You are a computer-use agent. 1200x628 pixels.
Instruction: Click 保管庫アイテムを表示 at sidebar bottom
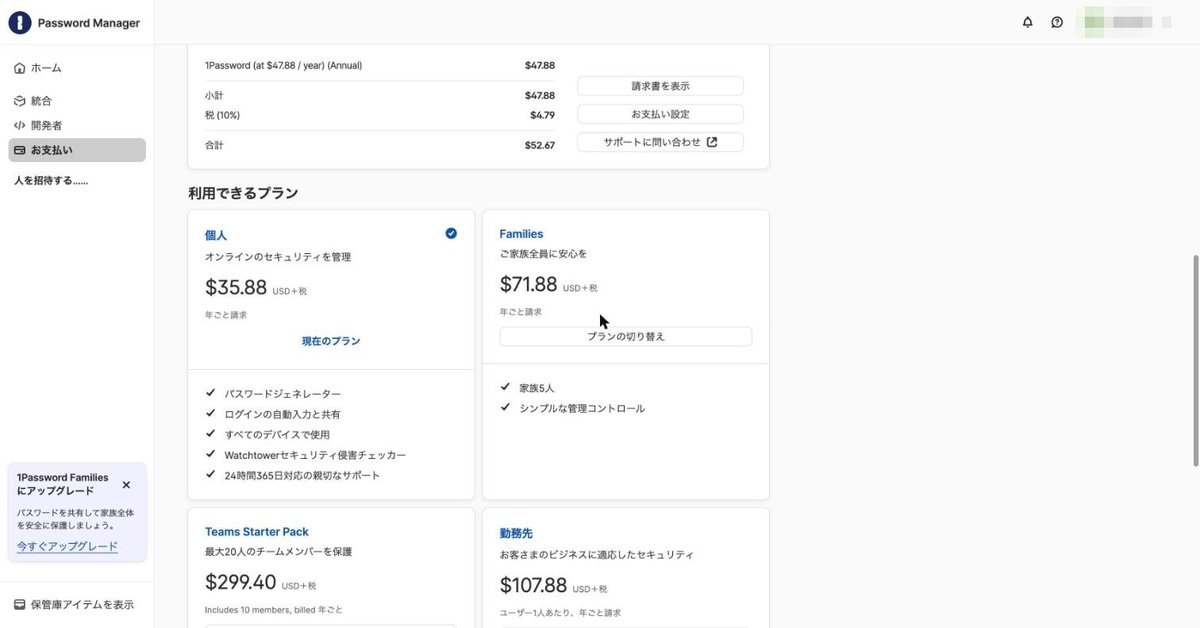tap(74, 605)
